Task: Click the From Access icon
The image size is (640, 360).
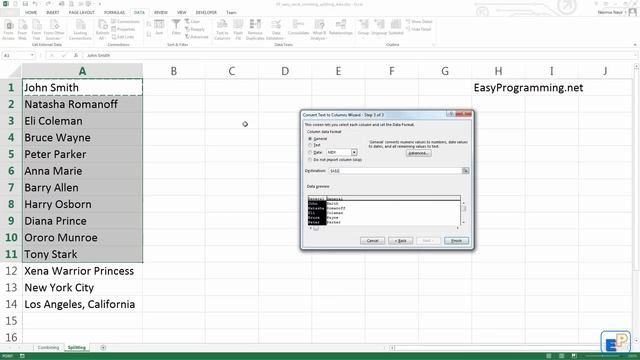Action: [x=9, y=29]
